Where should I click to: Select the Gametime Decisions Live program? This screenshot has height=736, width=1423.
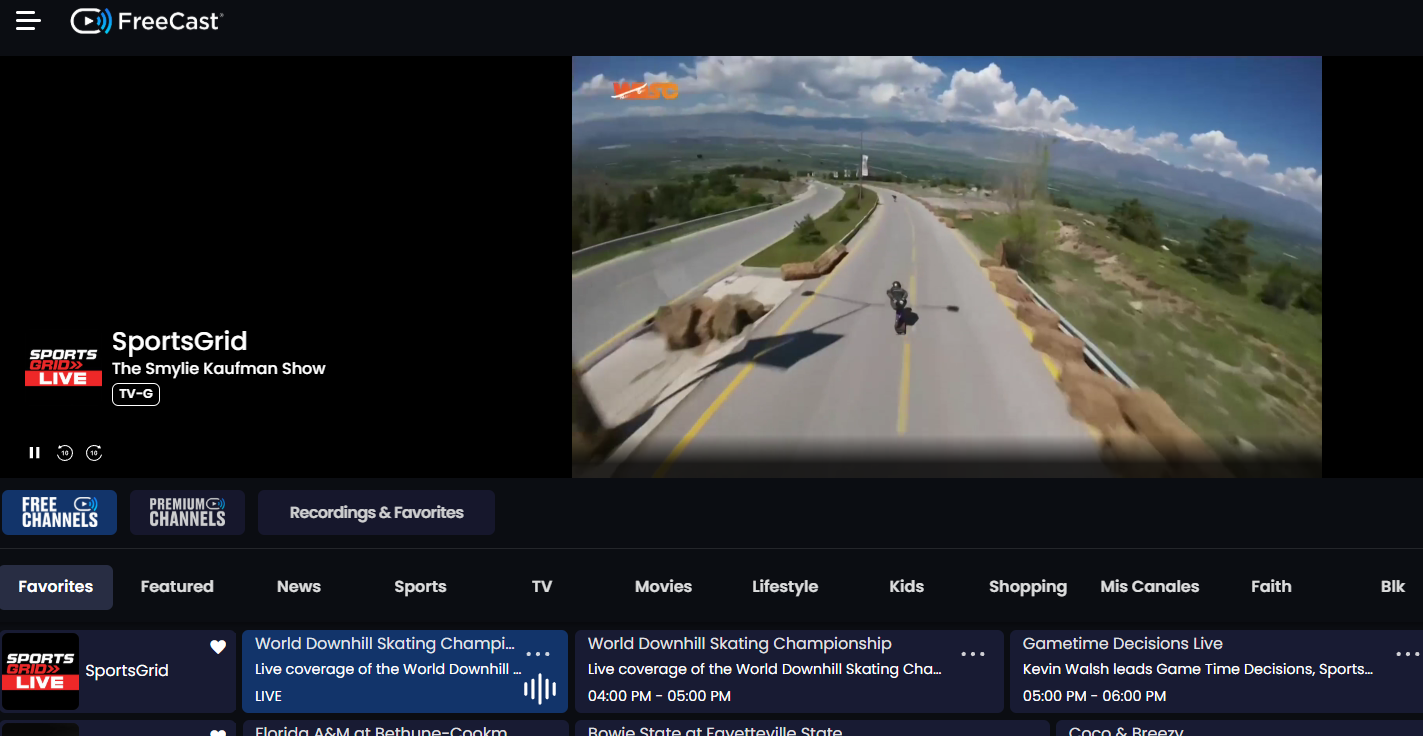point(1216,671)
